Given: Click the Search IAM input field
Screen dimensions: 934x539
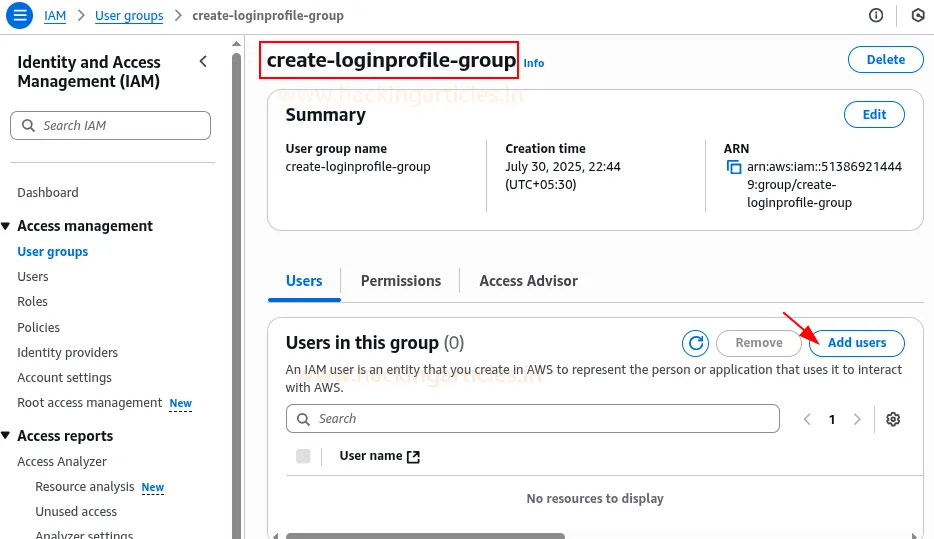Looking at the screenshot, I should point(110,125).
